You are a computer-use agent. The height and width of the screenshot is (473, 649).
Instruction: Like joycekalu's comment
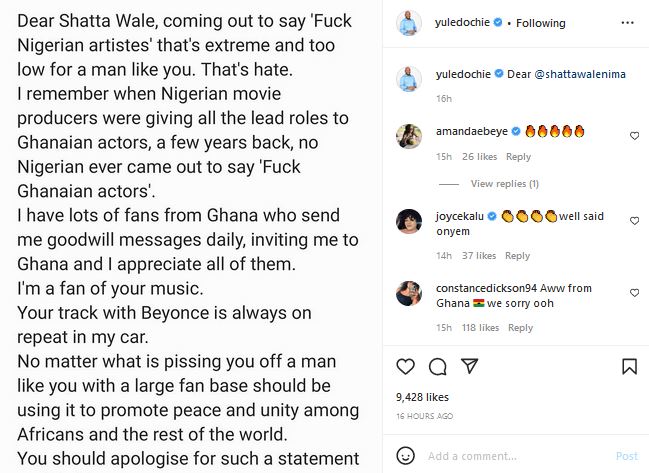pos(634,220)
